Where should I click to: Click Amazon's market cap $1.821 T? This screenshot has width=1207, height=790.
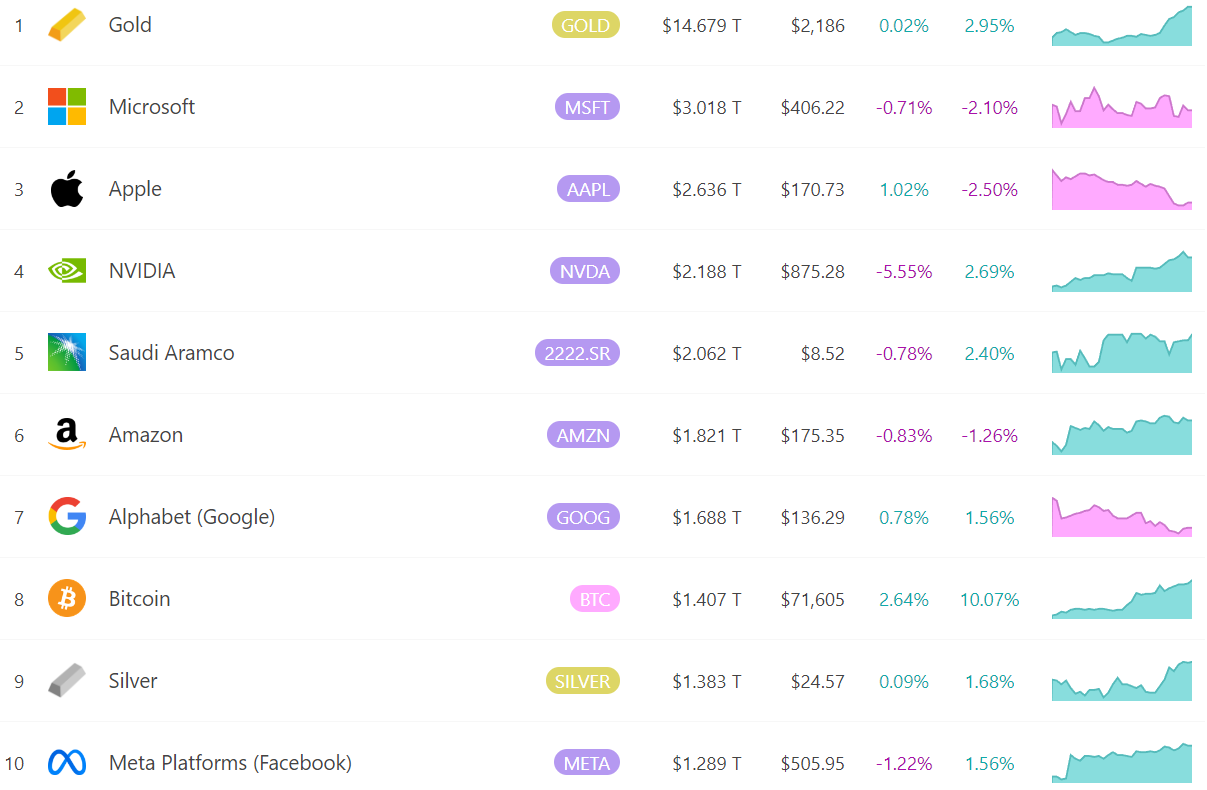[707, 436]
